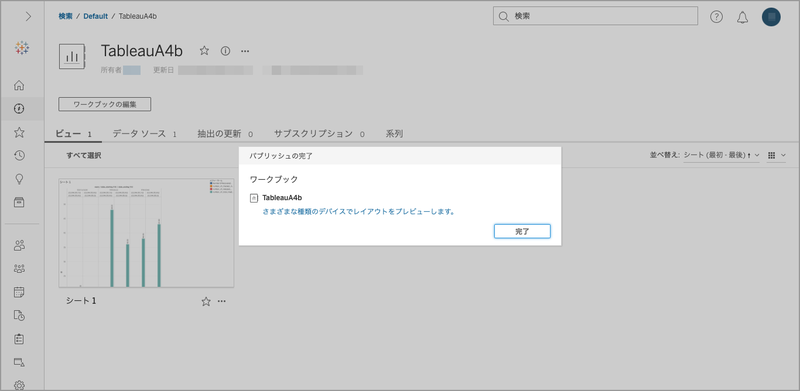Open Settings gear in sidebar
The image size is (800, 391).
[19, 385]
